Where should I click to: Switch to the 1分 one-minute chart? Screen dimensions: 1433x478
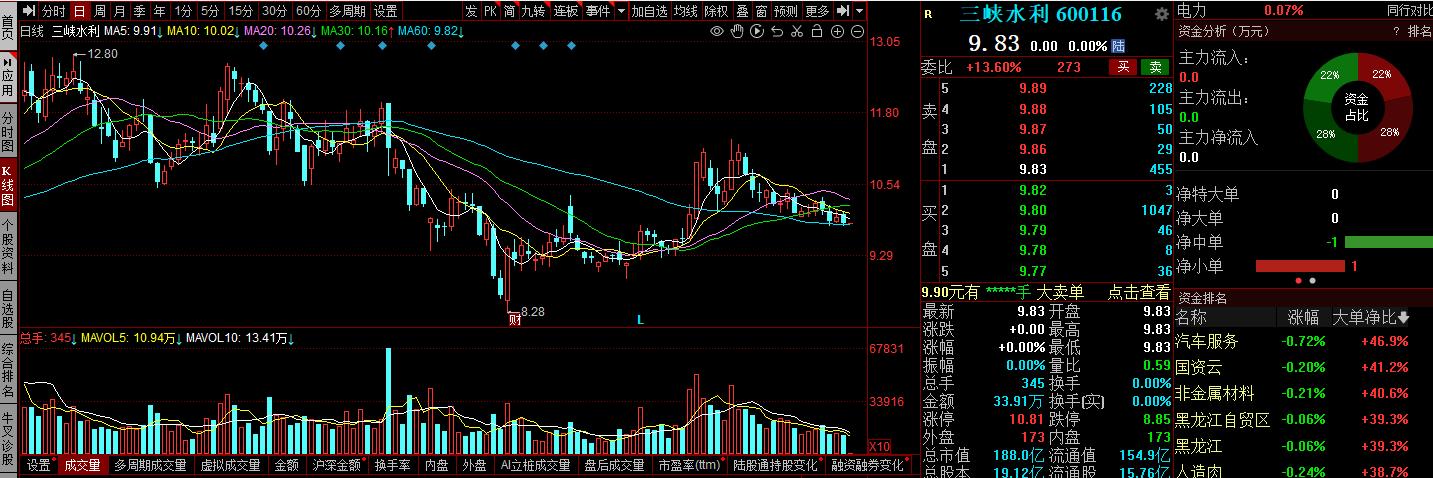[x=183, y=11]
